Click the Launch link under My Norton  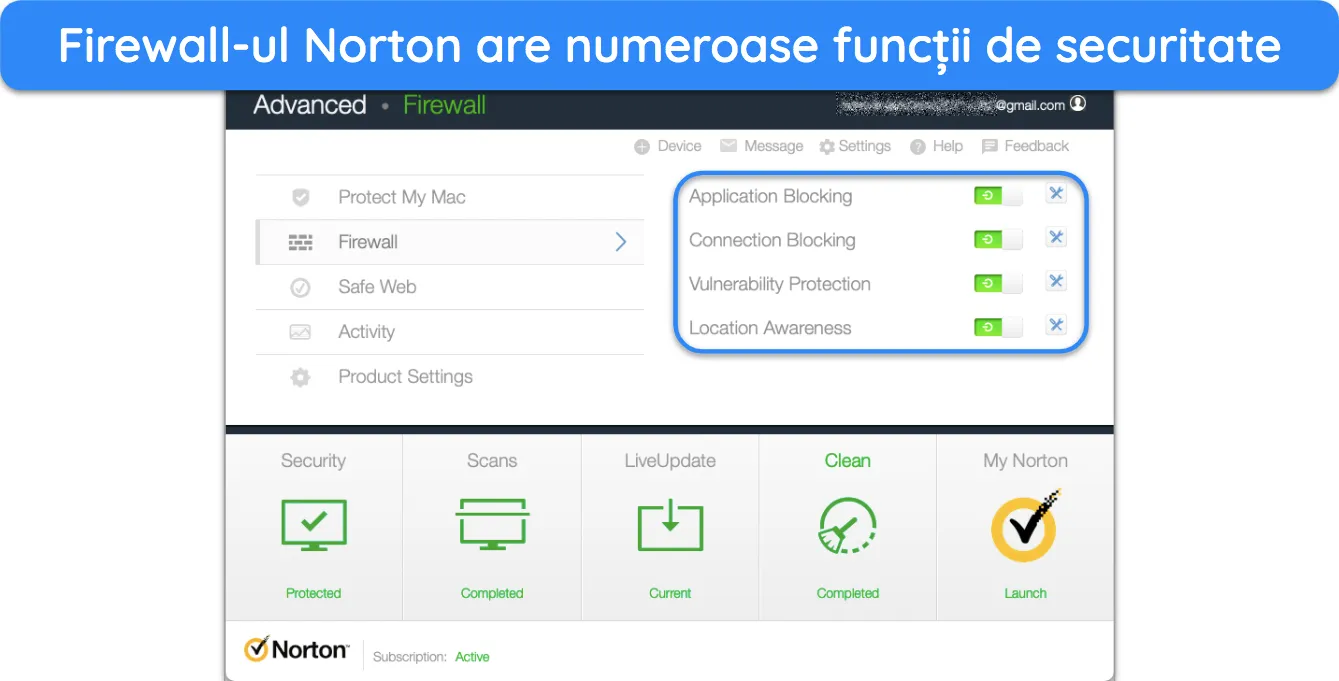[x=1025, y=593]
